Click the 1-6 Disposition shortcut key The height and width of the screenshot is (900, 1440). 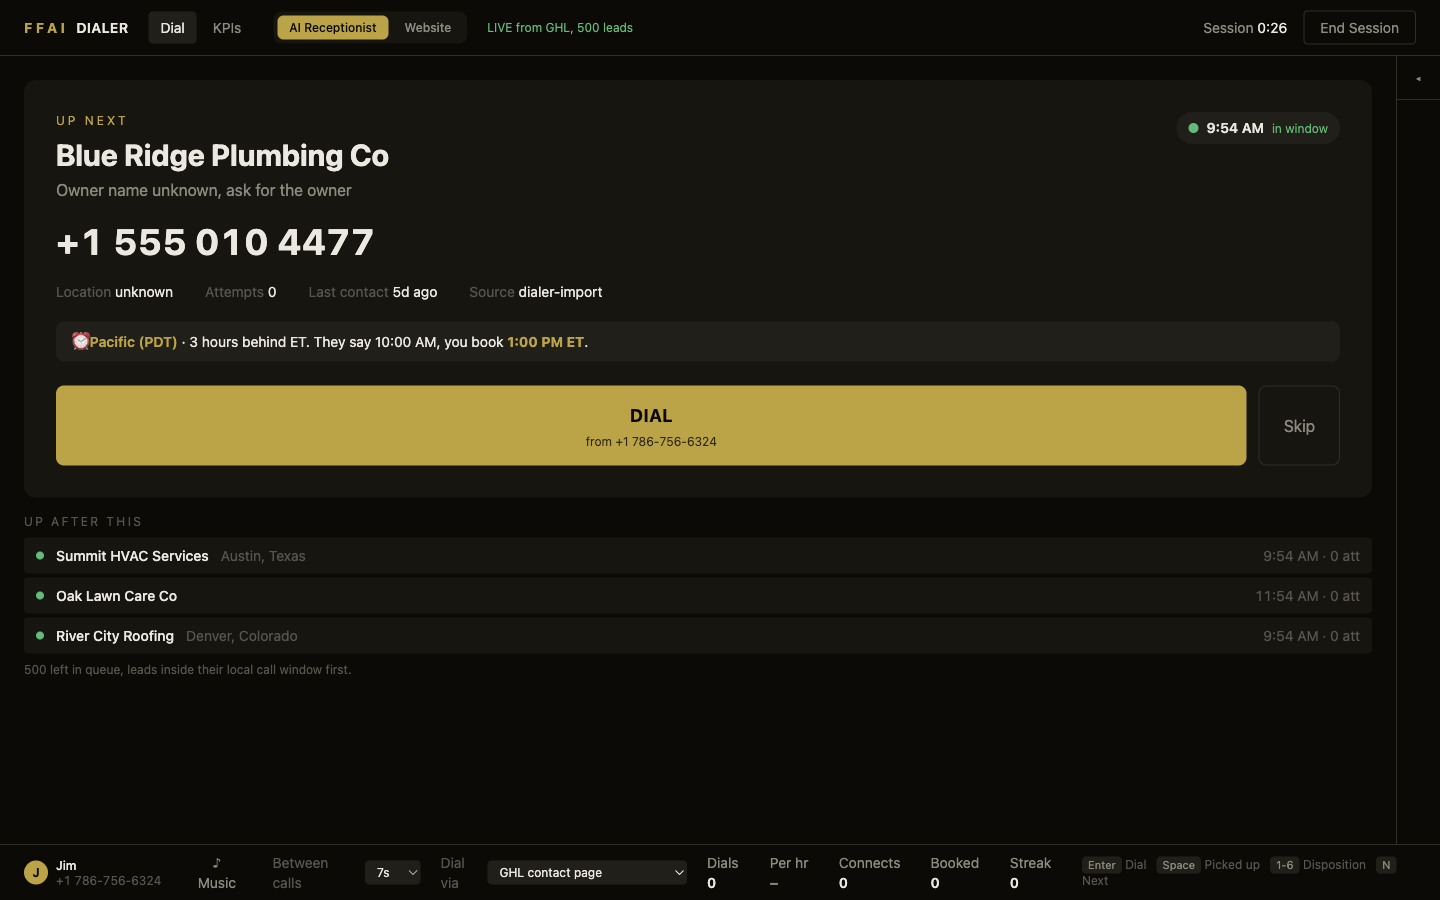(x=1285, y=865)
